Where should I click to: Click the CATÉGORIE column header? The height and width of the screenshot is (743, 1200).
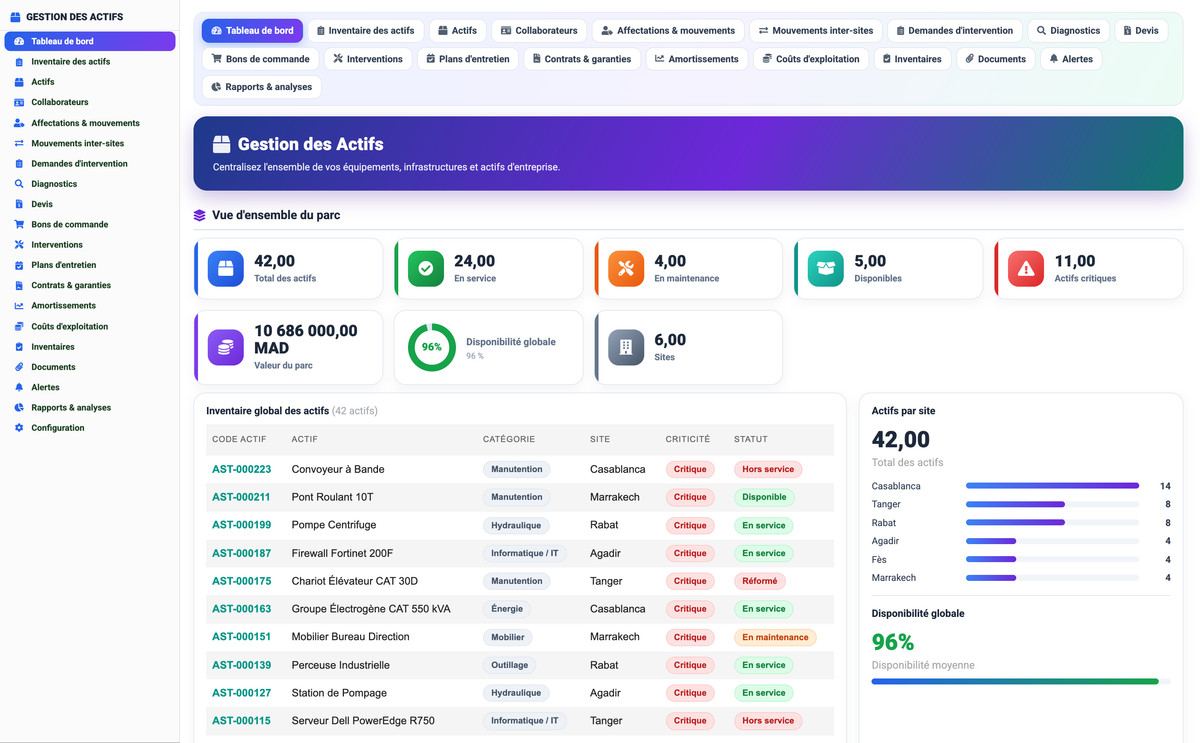pos(509,439)
